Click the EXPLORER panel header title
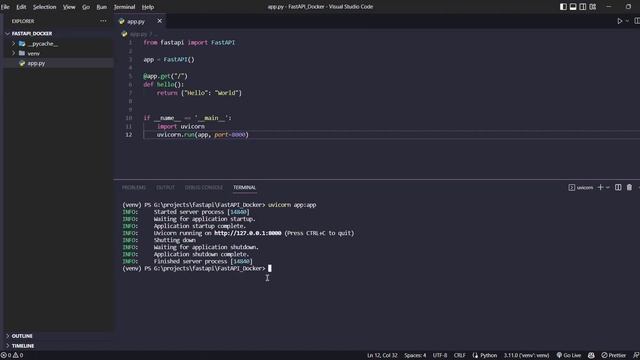Screen dimensions: 640x360 (23, 21)
